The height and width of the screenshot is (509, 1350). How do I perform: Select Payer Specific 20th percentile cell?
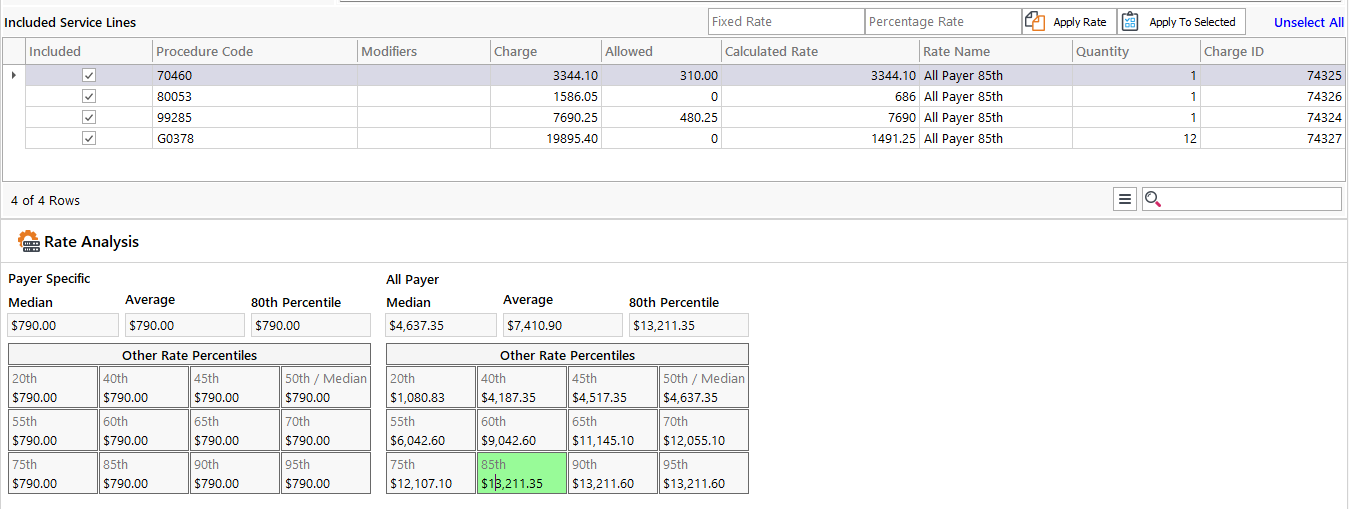[53, 388]
